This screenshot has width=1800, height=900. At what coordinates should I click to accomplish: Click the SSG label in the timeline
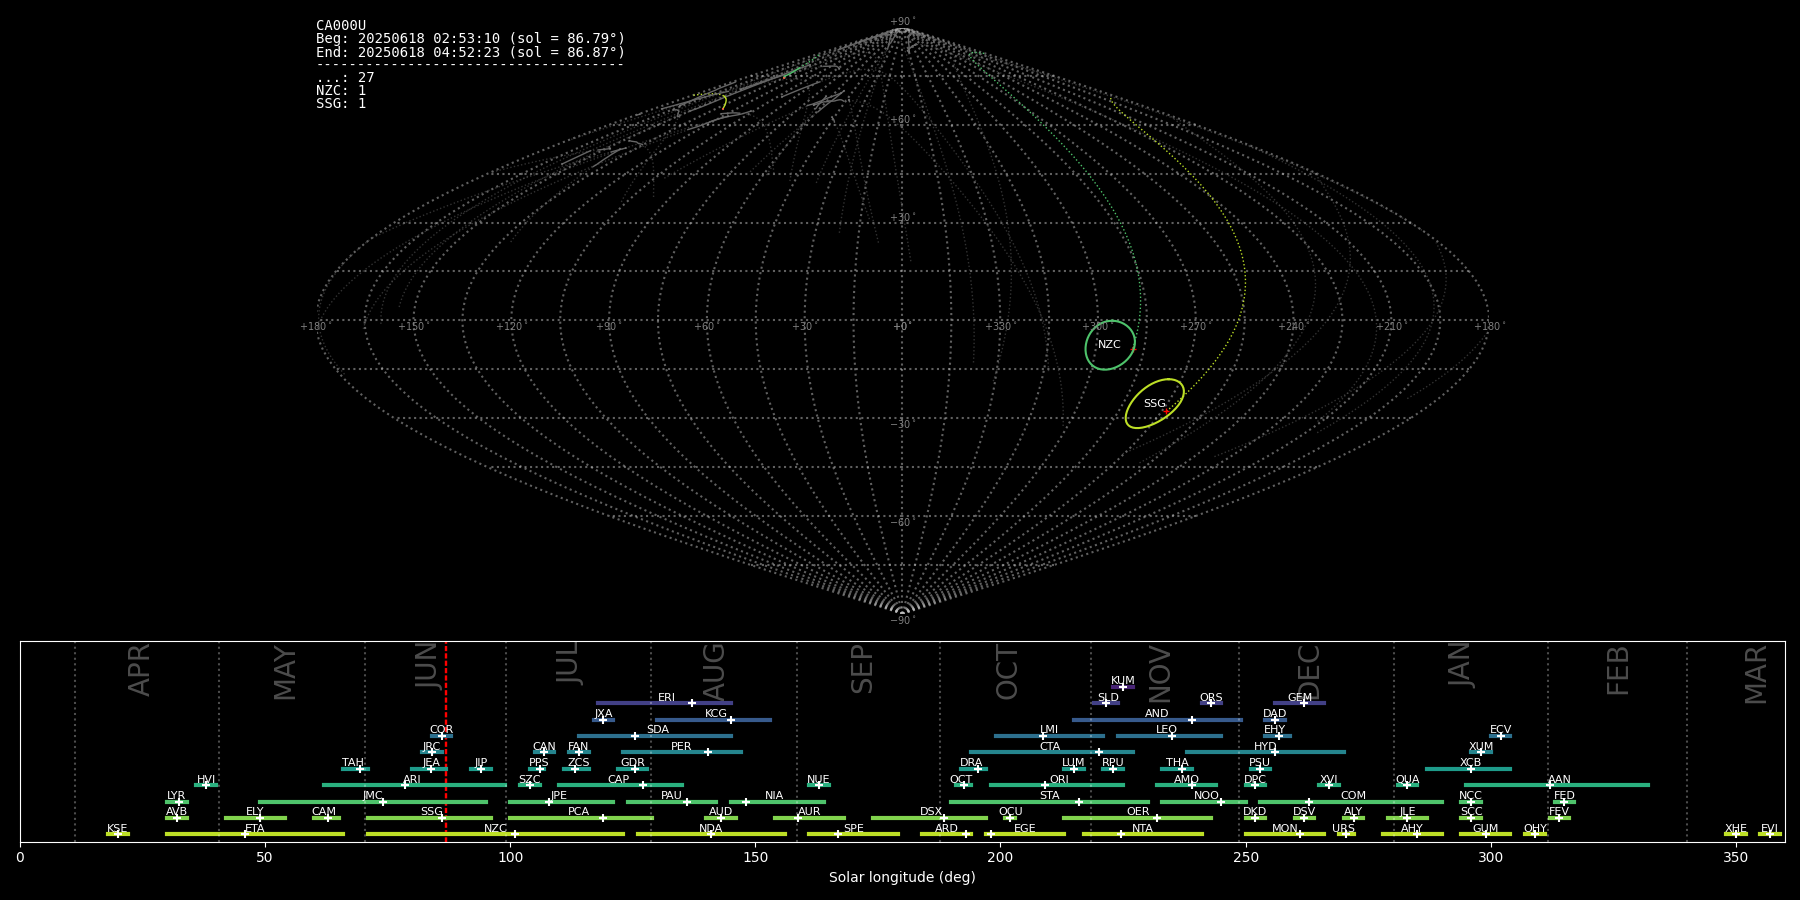431,812
